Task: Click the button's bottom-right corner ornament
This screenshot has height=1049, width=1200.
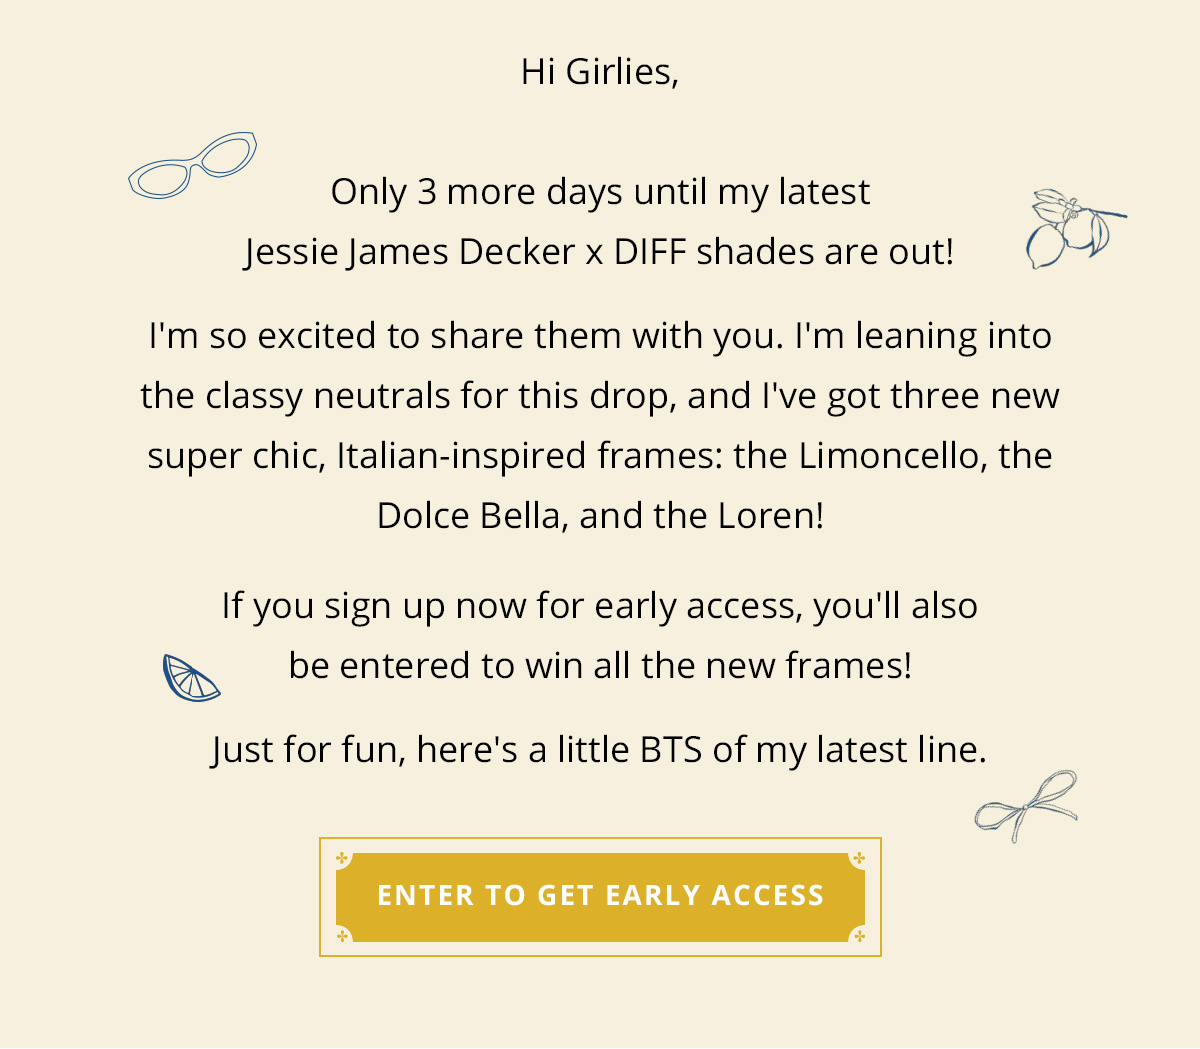Action: (x=858, y=936)
